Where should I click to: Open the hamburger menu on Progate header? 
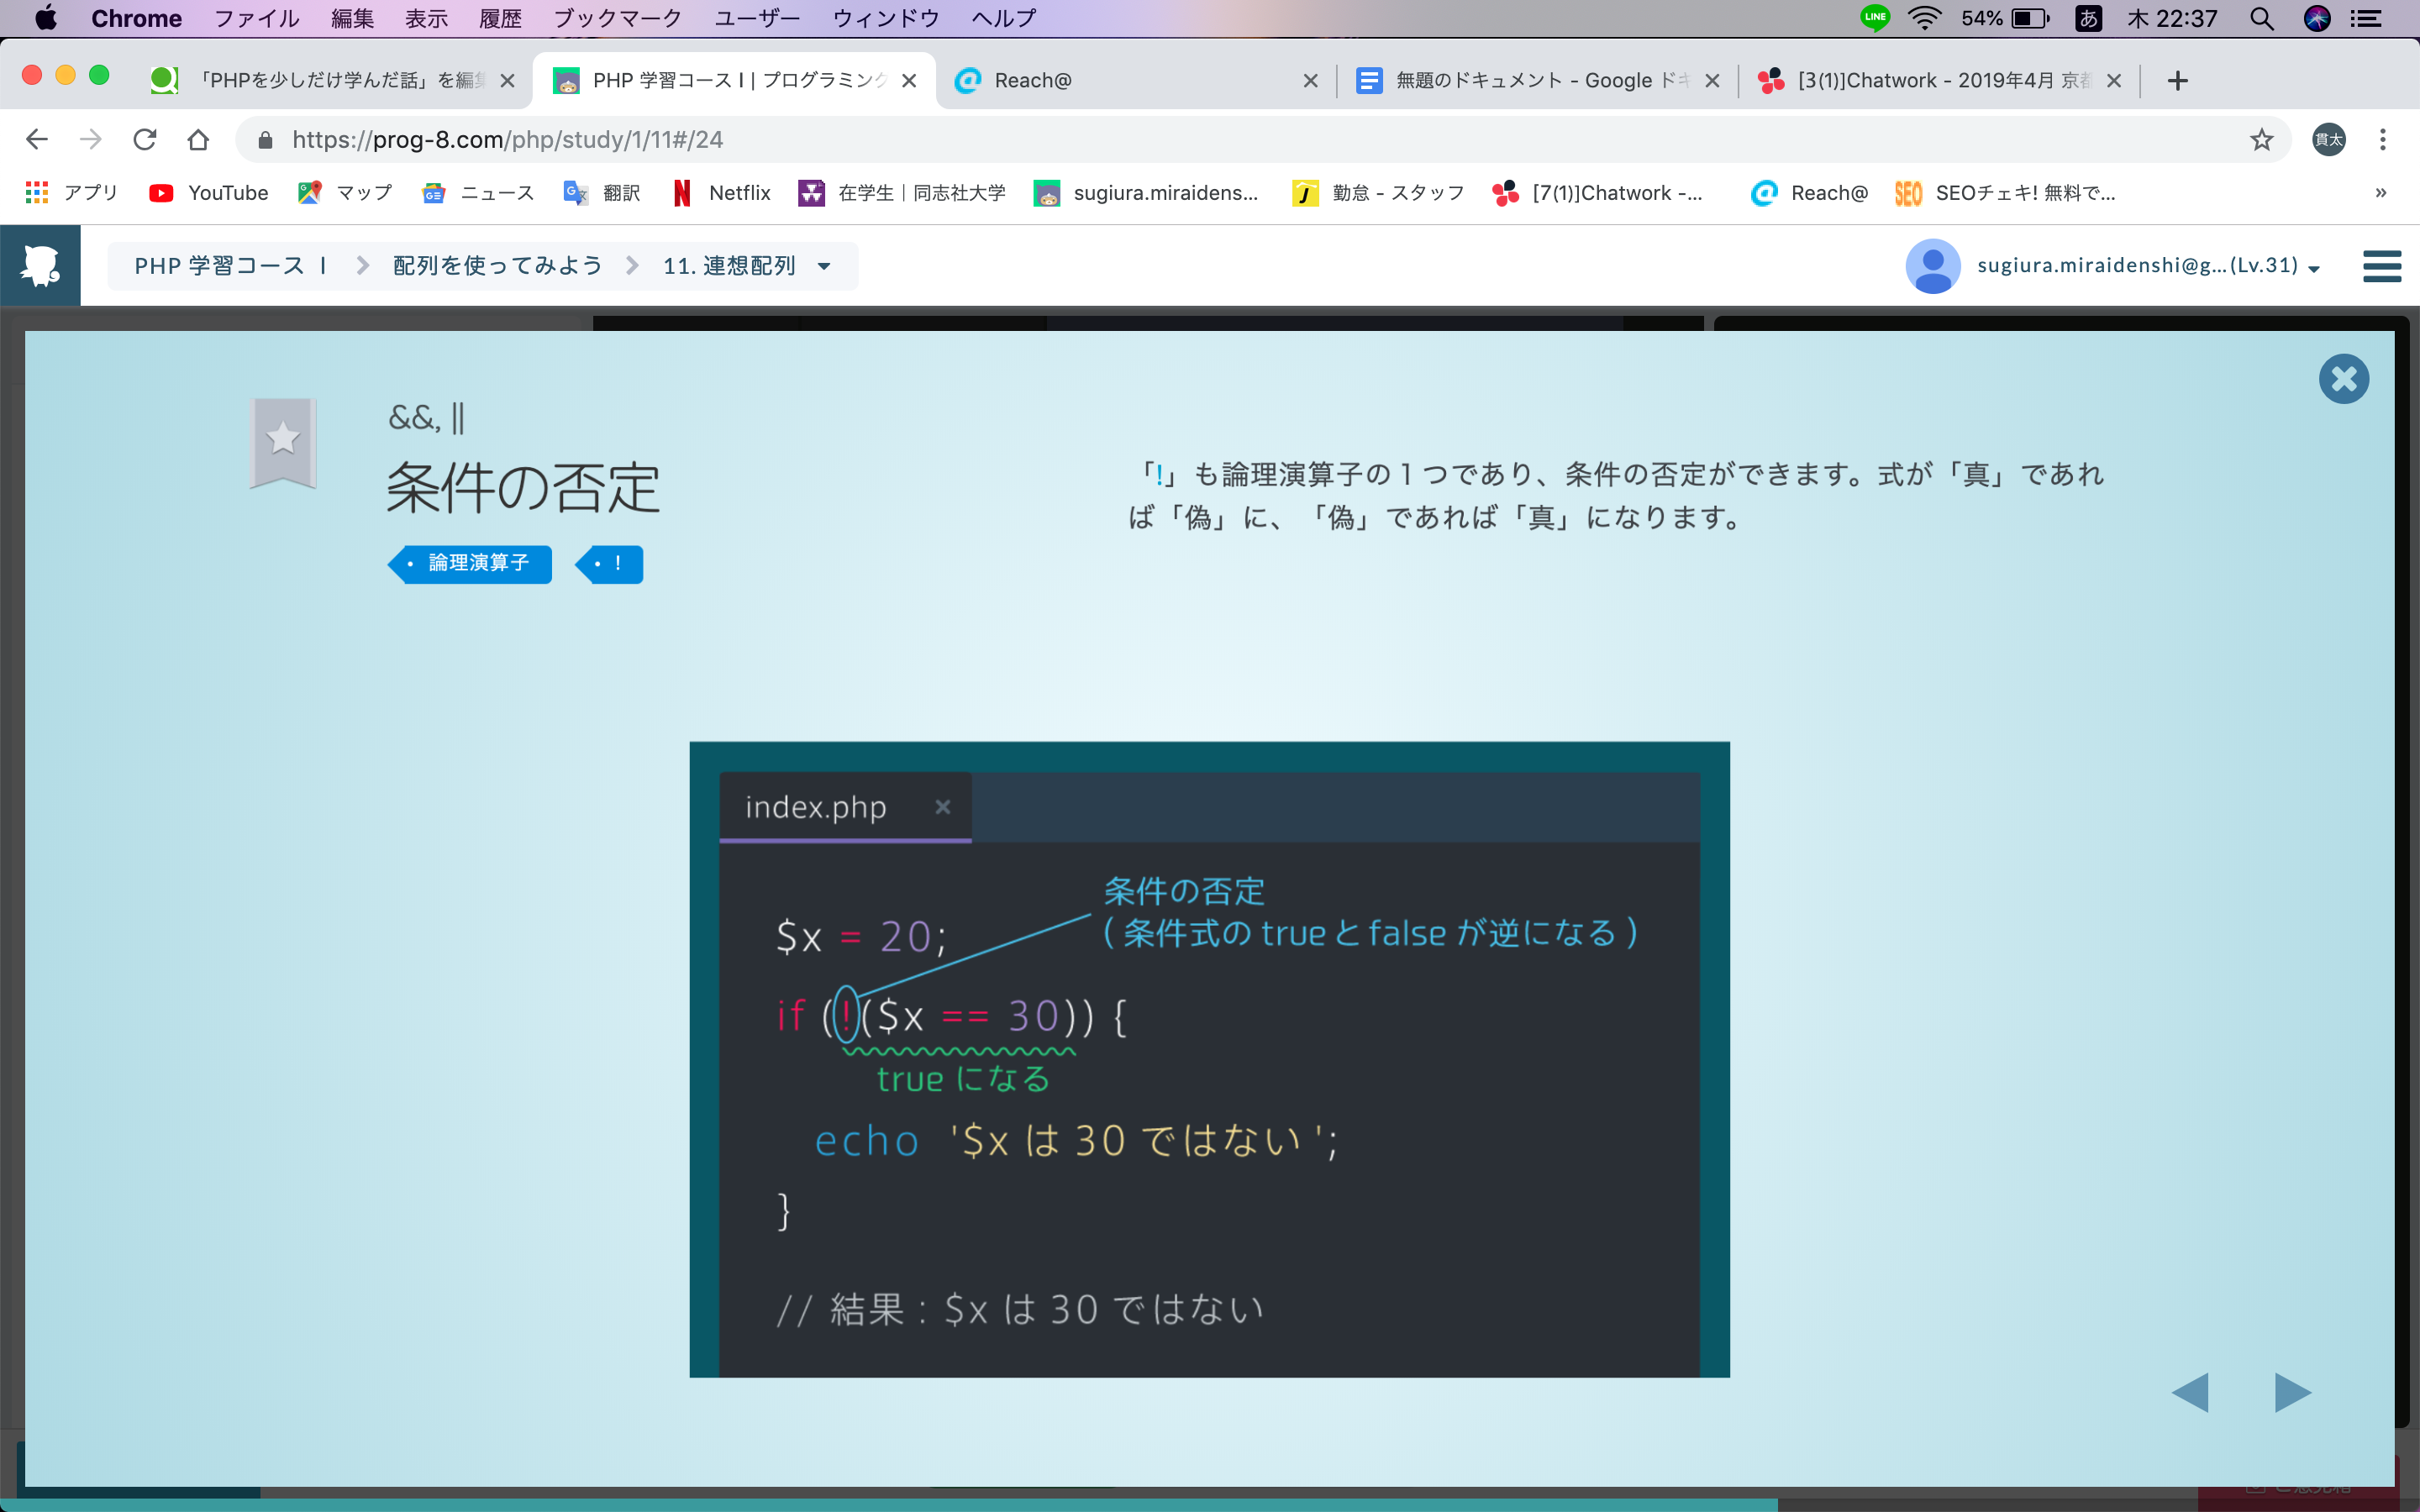(2381, 266)
